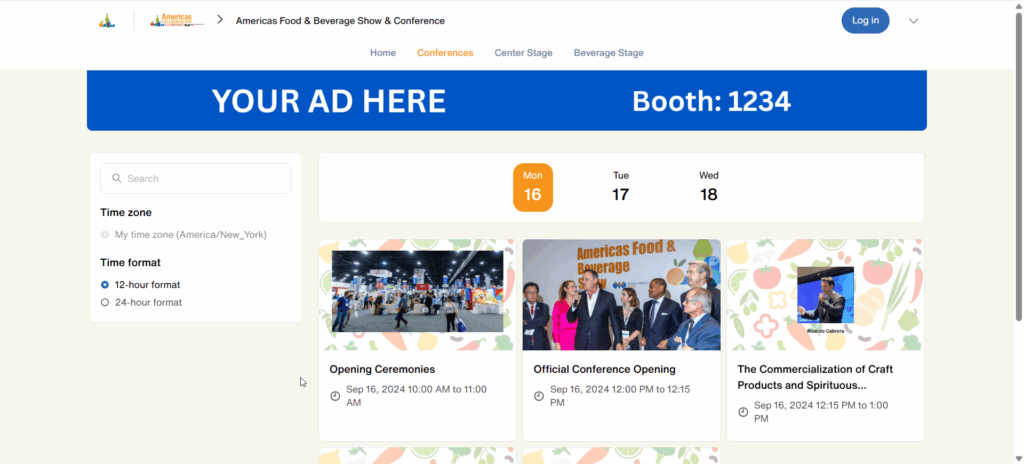Image resolution: width=1024 pixels, height=464 pixels.
Task: Click clock icon under Official Conference Opening
Action: [539, 396]
